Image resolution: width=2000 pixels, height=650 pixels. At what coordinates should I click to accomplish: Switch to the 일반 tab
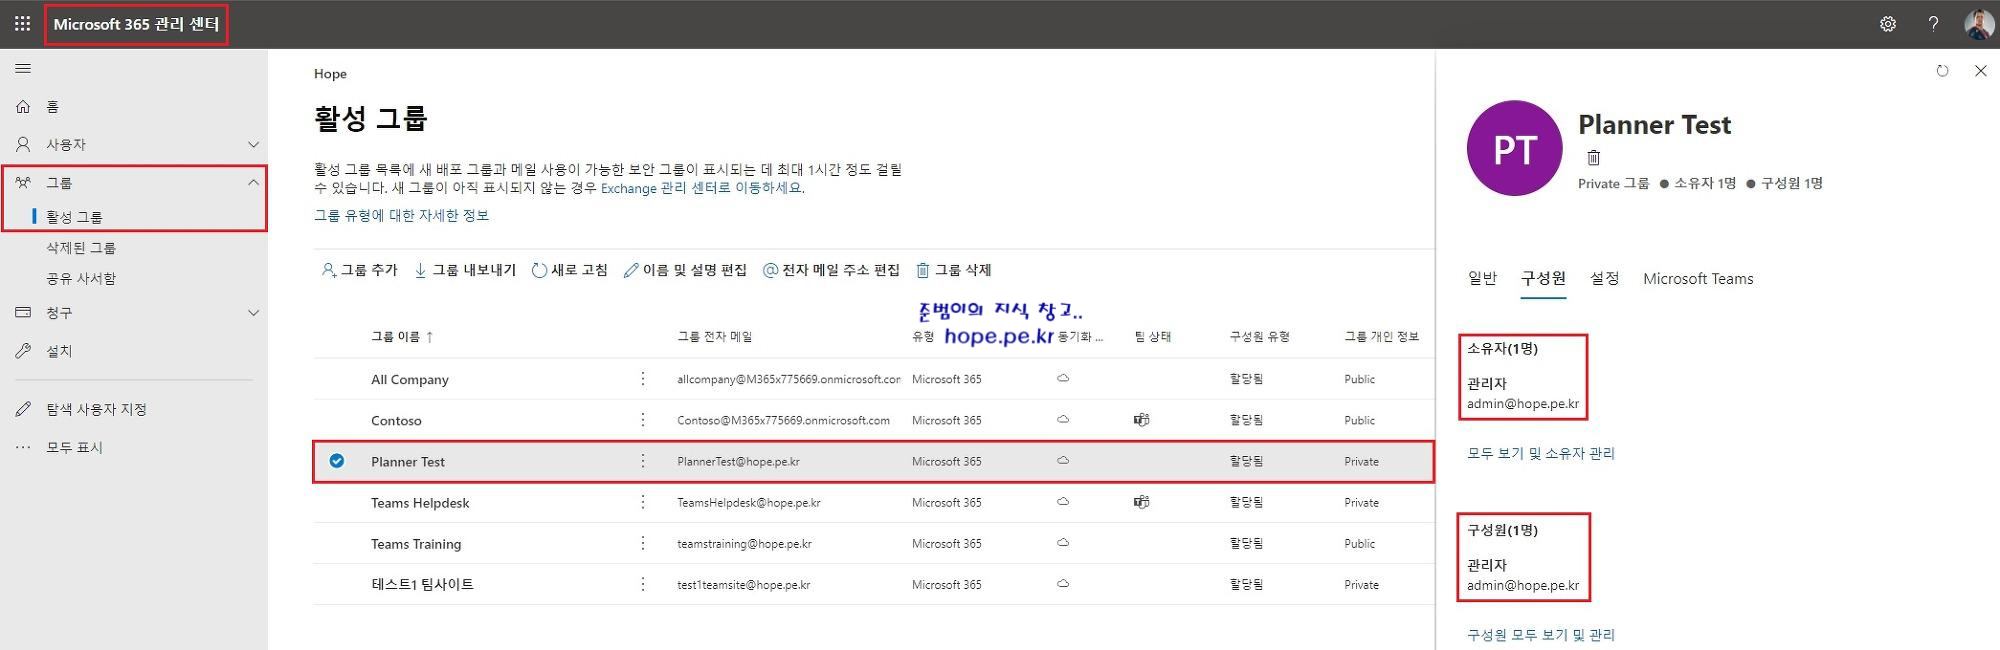(1482, 279)
